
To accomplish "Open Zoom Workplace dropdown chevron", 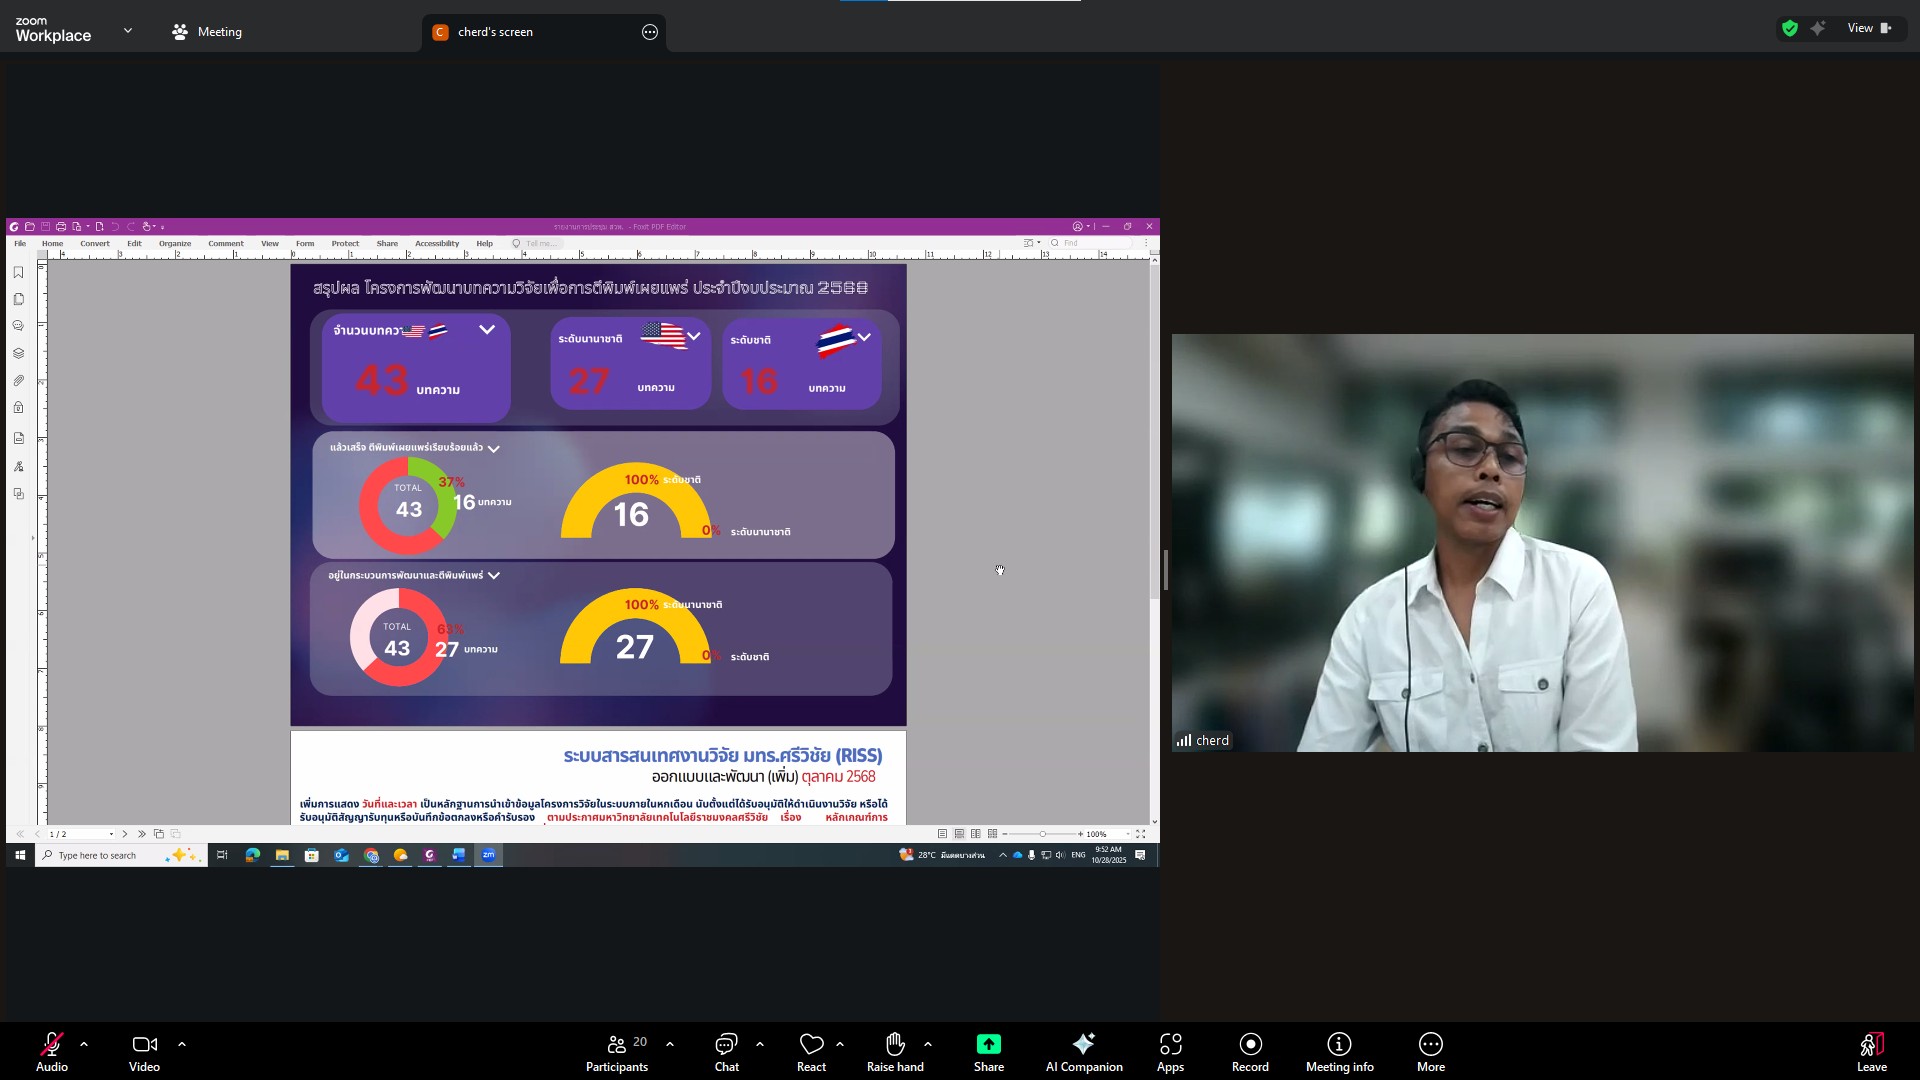I will click(x=127, y=31).
